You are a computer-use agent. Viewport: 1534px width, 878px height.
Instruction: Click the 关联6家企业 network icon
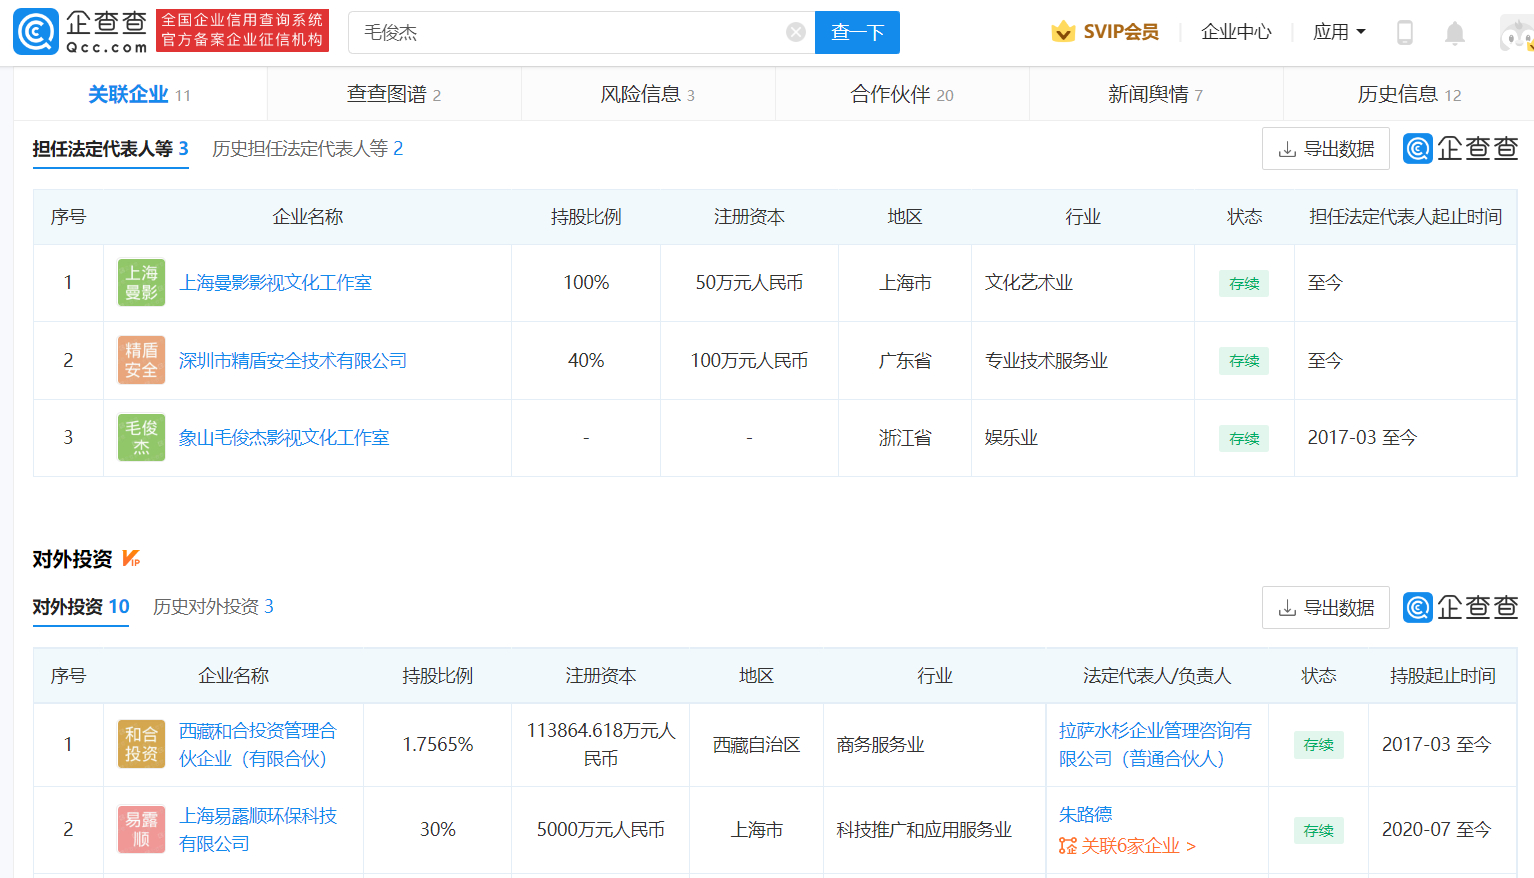(1068, 846)
